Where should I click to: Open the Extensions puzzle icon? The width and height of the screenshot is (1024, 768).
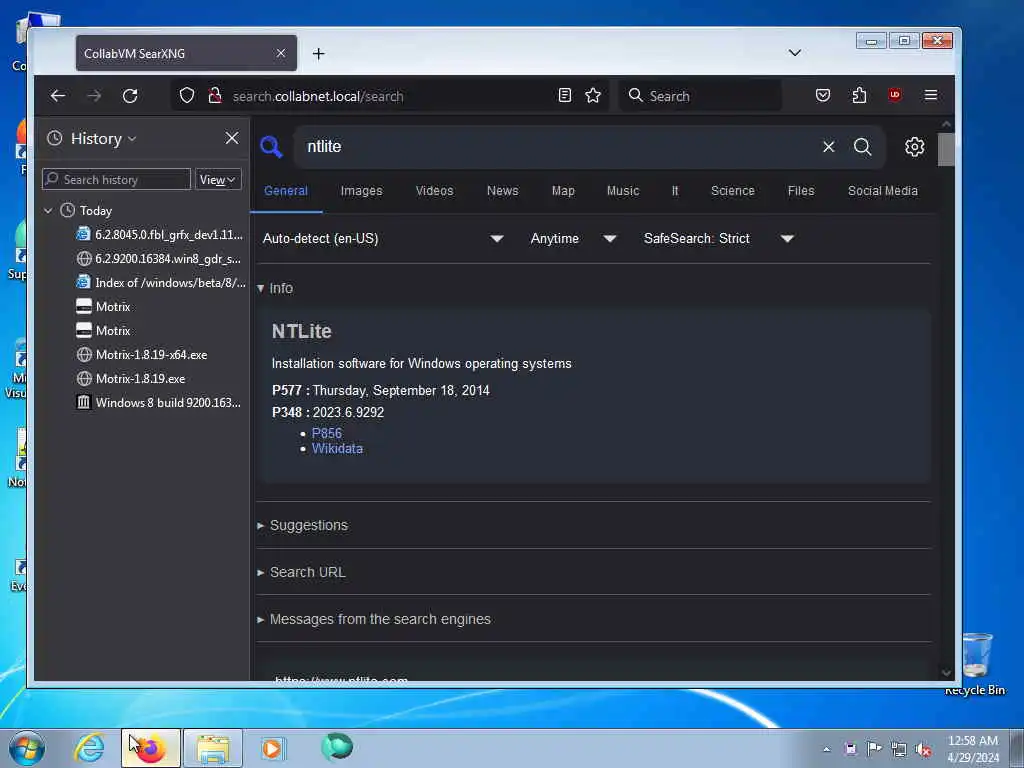tap(859, 95)
